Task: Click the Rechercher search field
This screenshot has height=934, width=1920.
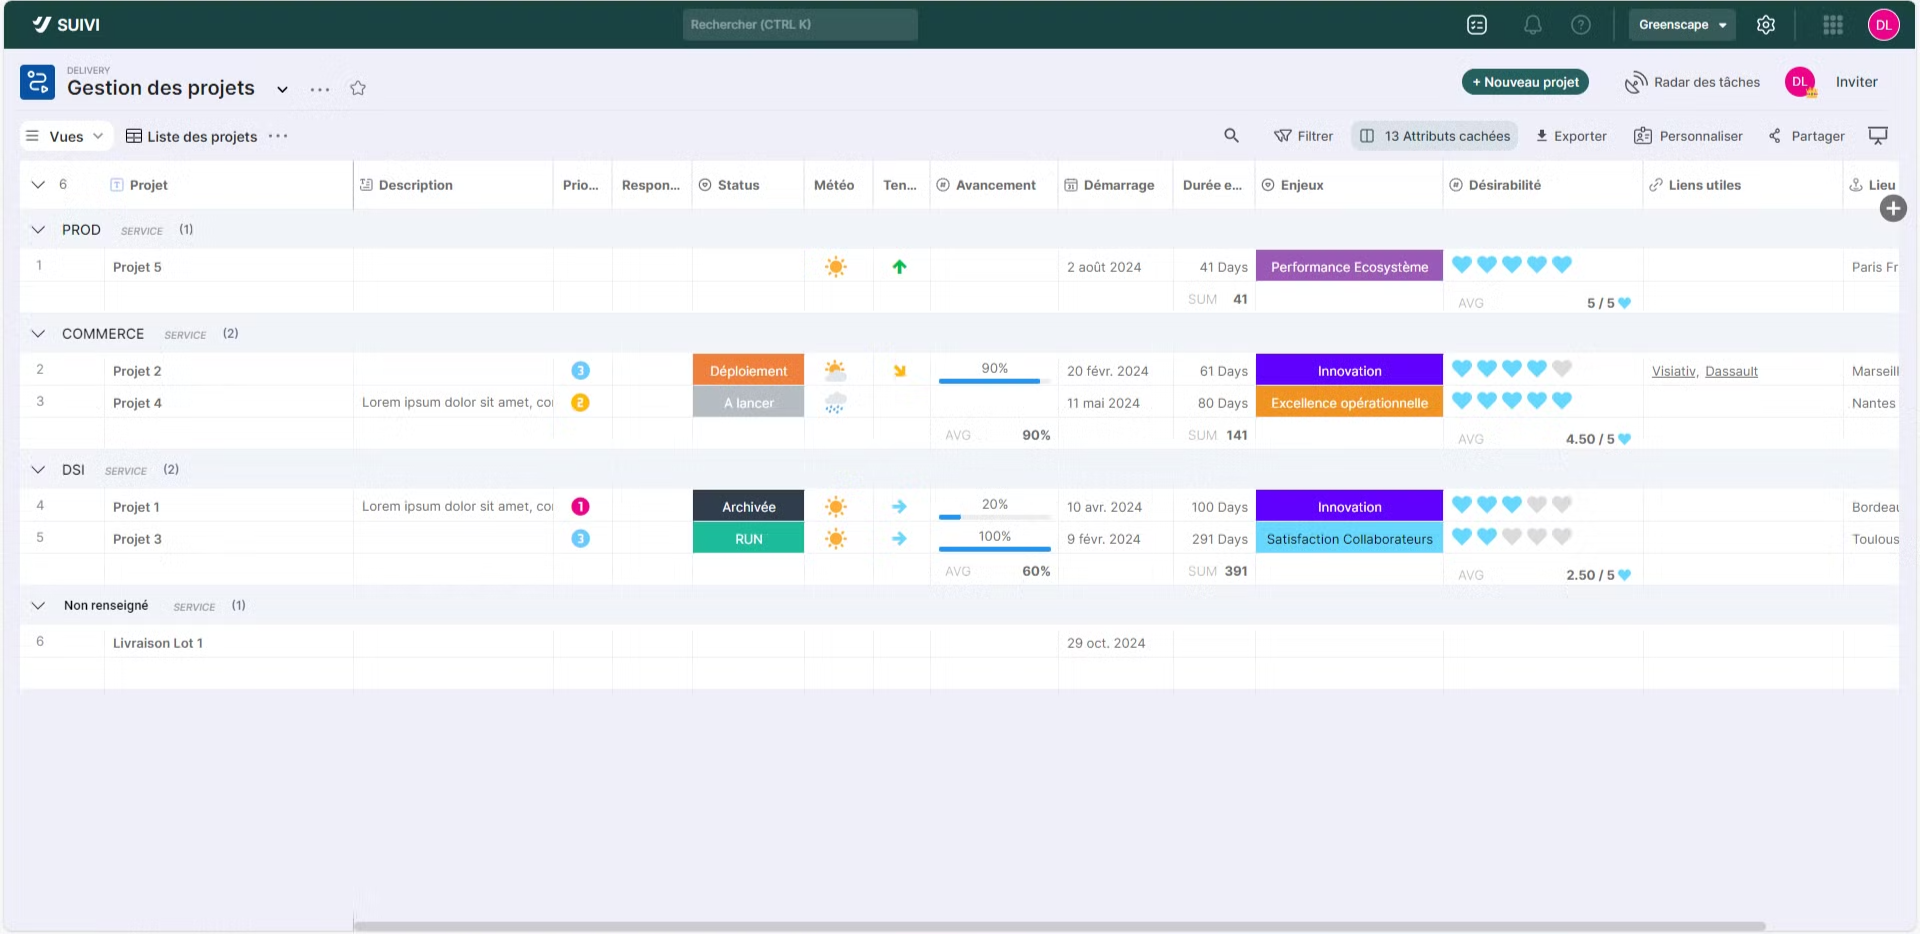Action: 799,25
